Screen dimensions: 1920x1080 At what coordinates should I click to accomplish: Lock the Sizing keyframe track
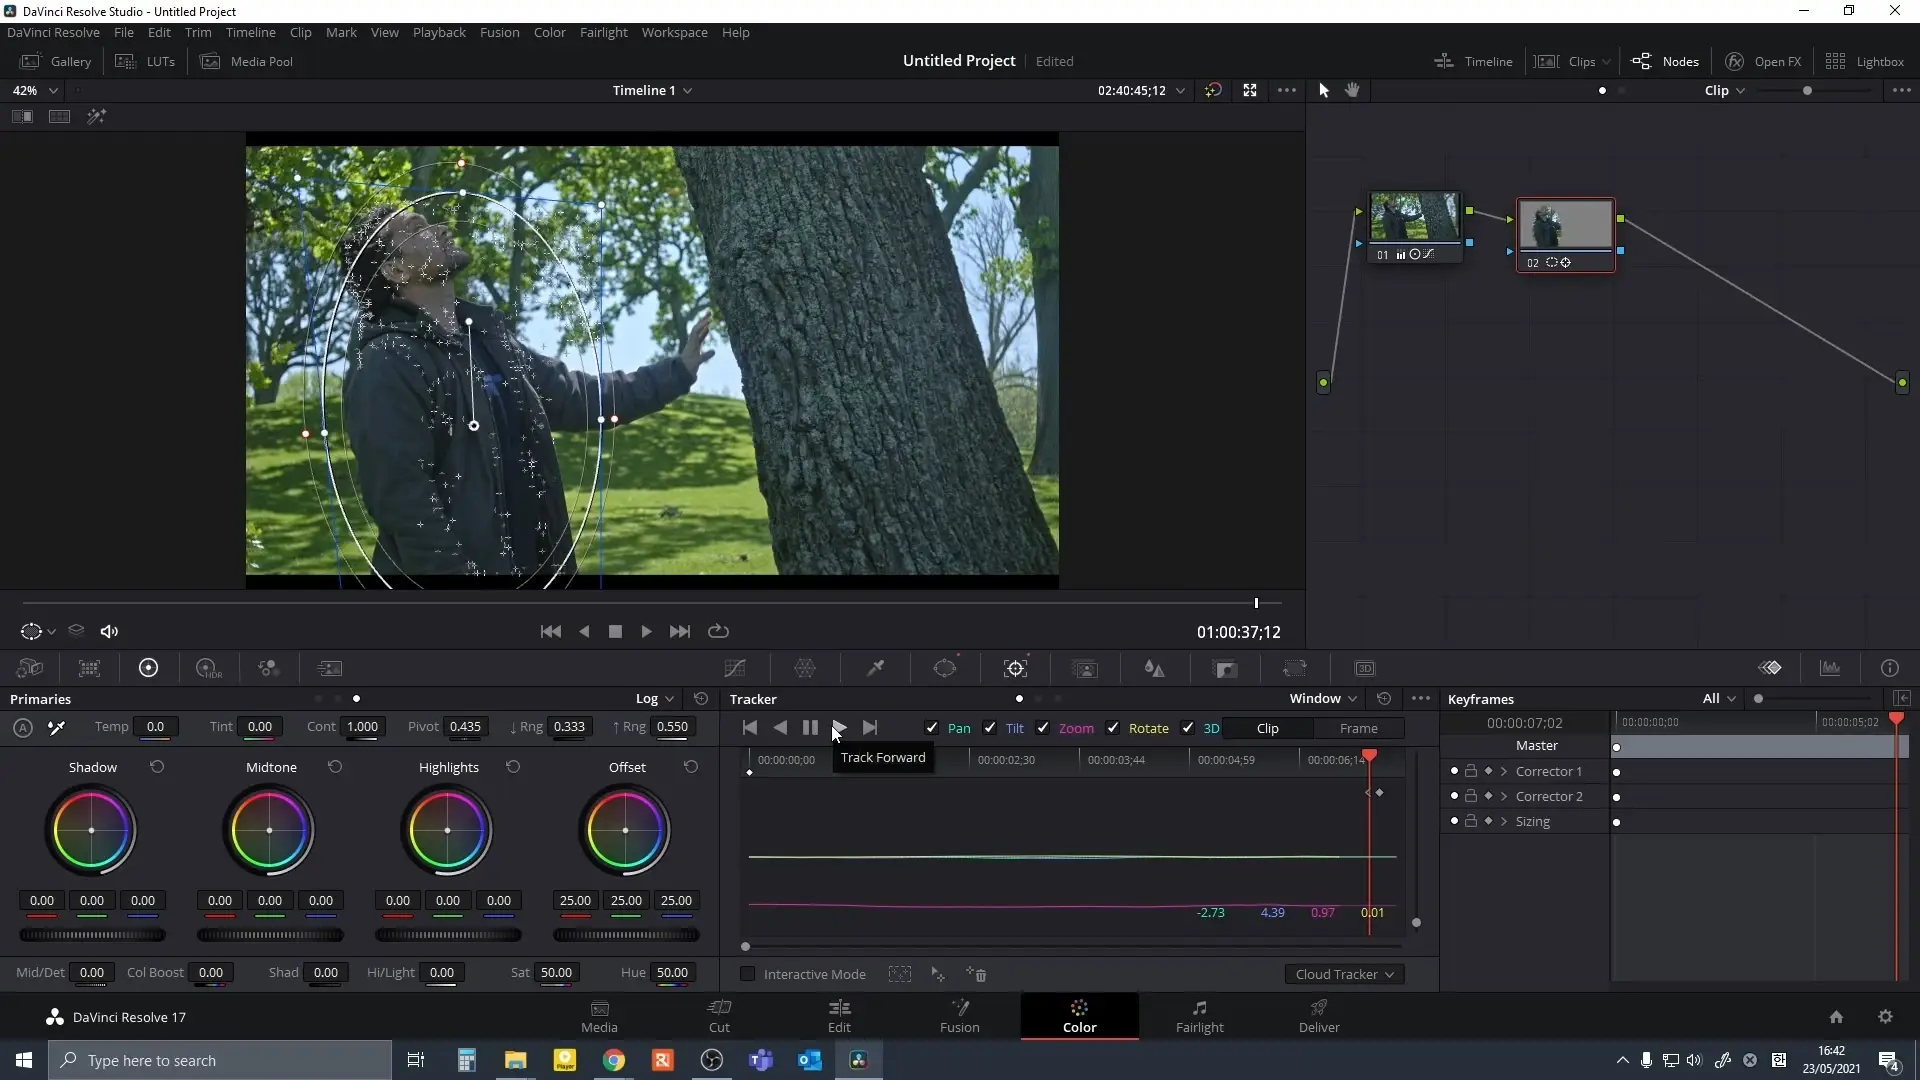(x=1471, y=821)
